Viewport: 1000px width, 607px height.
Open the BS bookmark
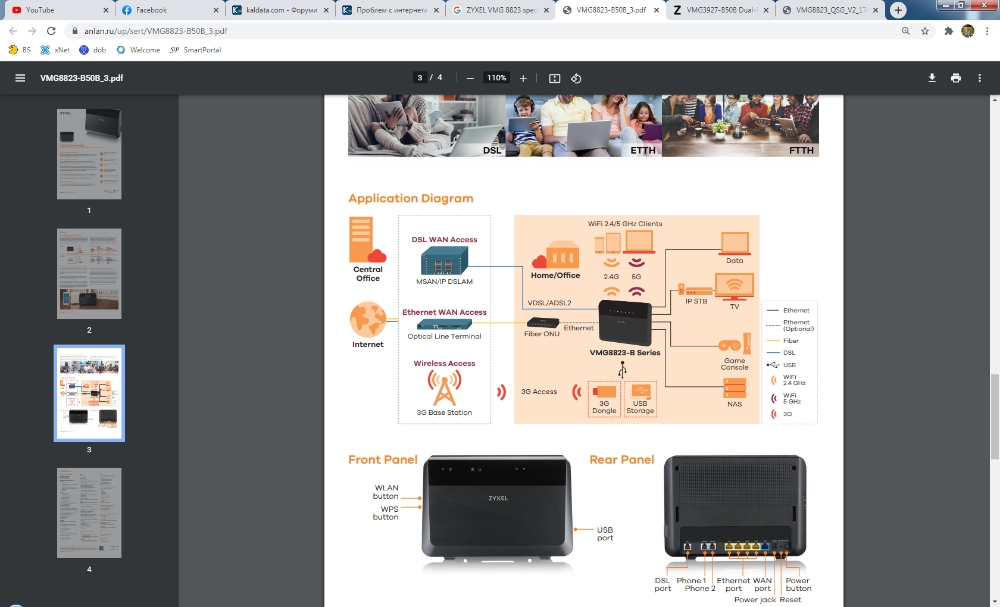tap(20, 50)
